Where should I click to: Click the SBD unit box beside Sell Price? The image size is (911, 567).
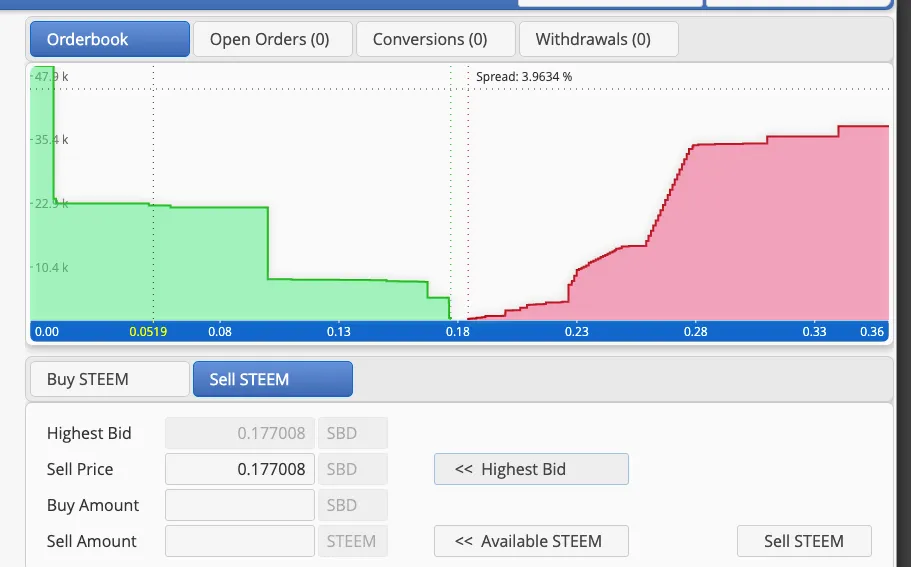(353, 469)
